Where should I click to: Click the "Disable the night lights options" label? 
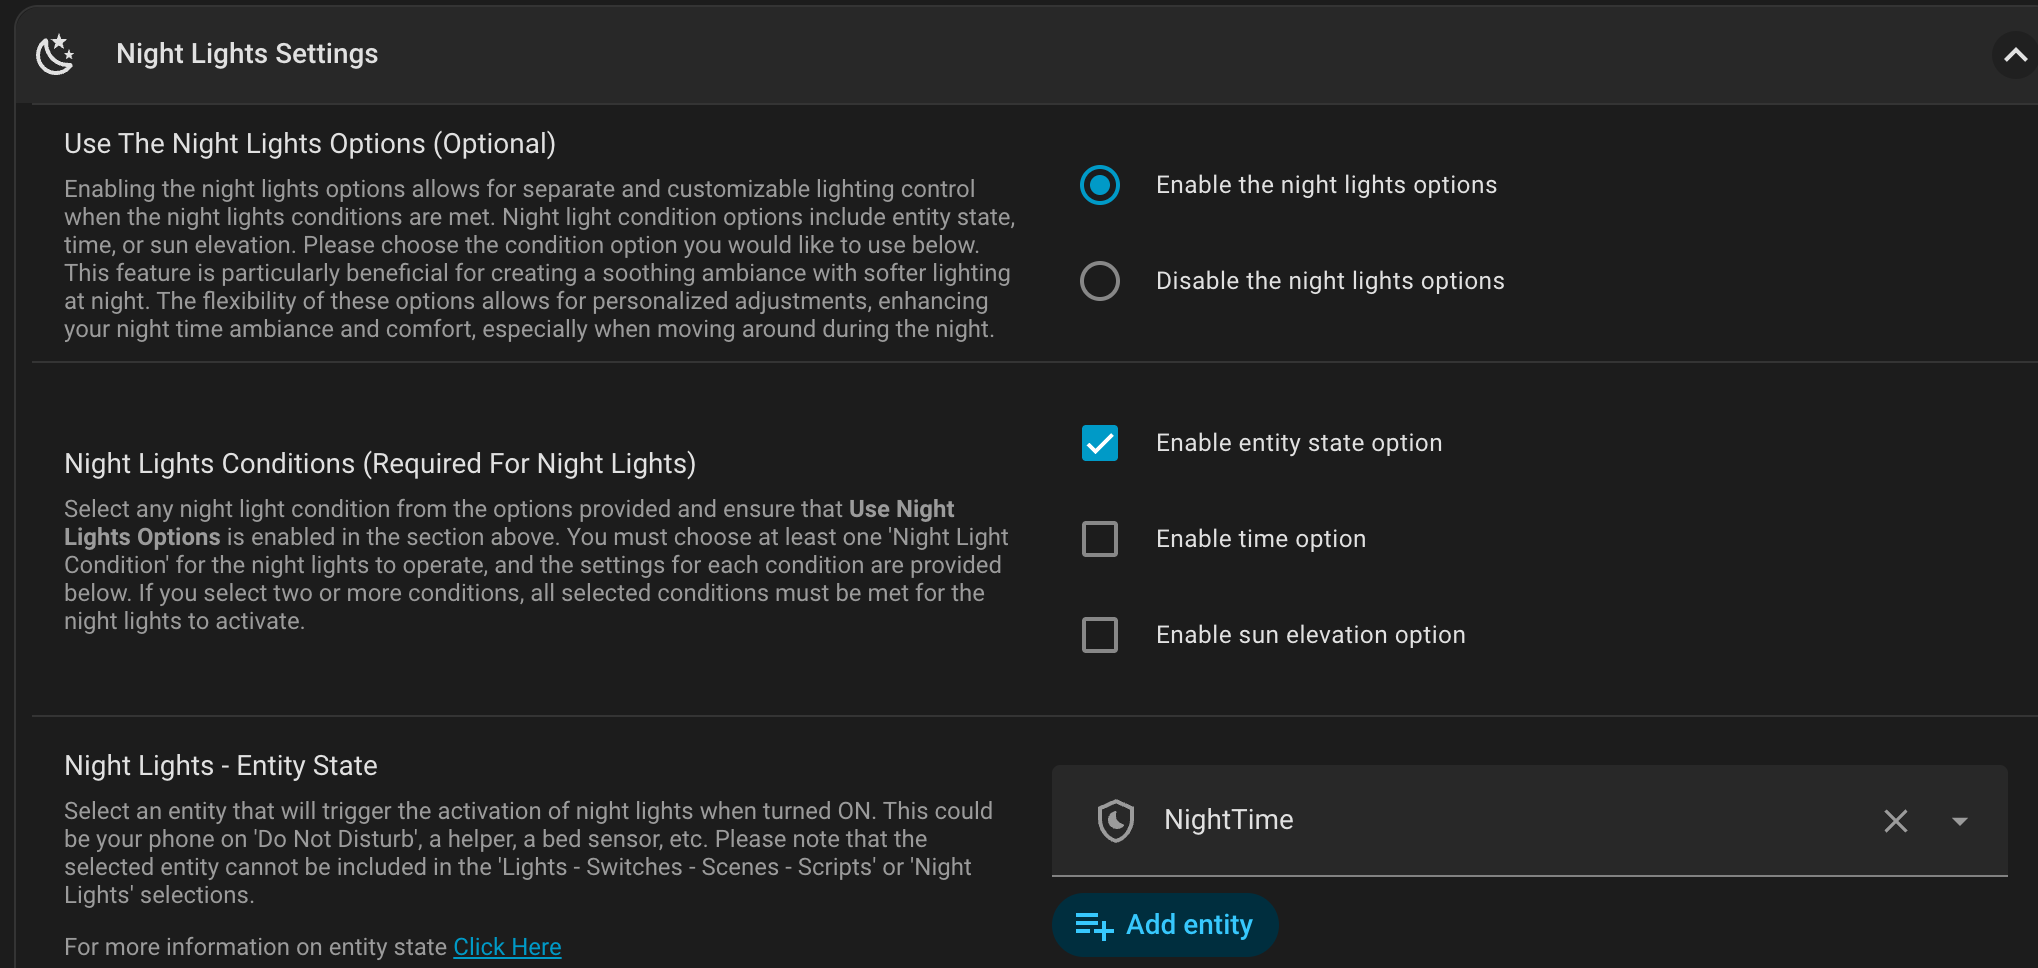tap(1329, 281)
